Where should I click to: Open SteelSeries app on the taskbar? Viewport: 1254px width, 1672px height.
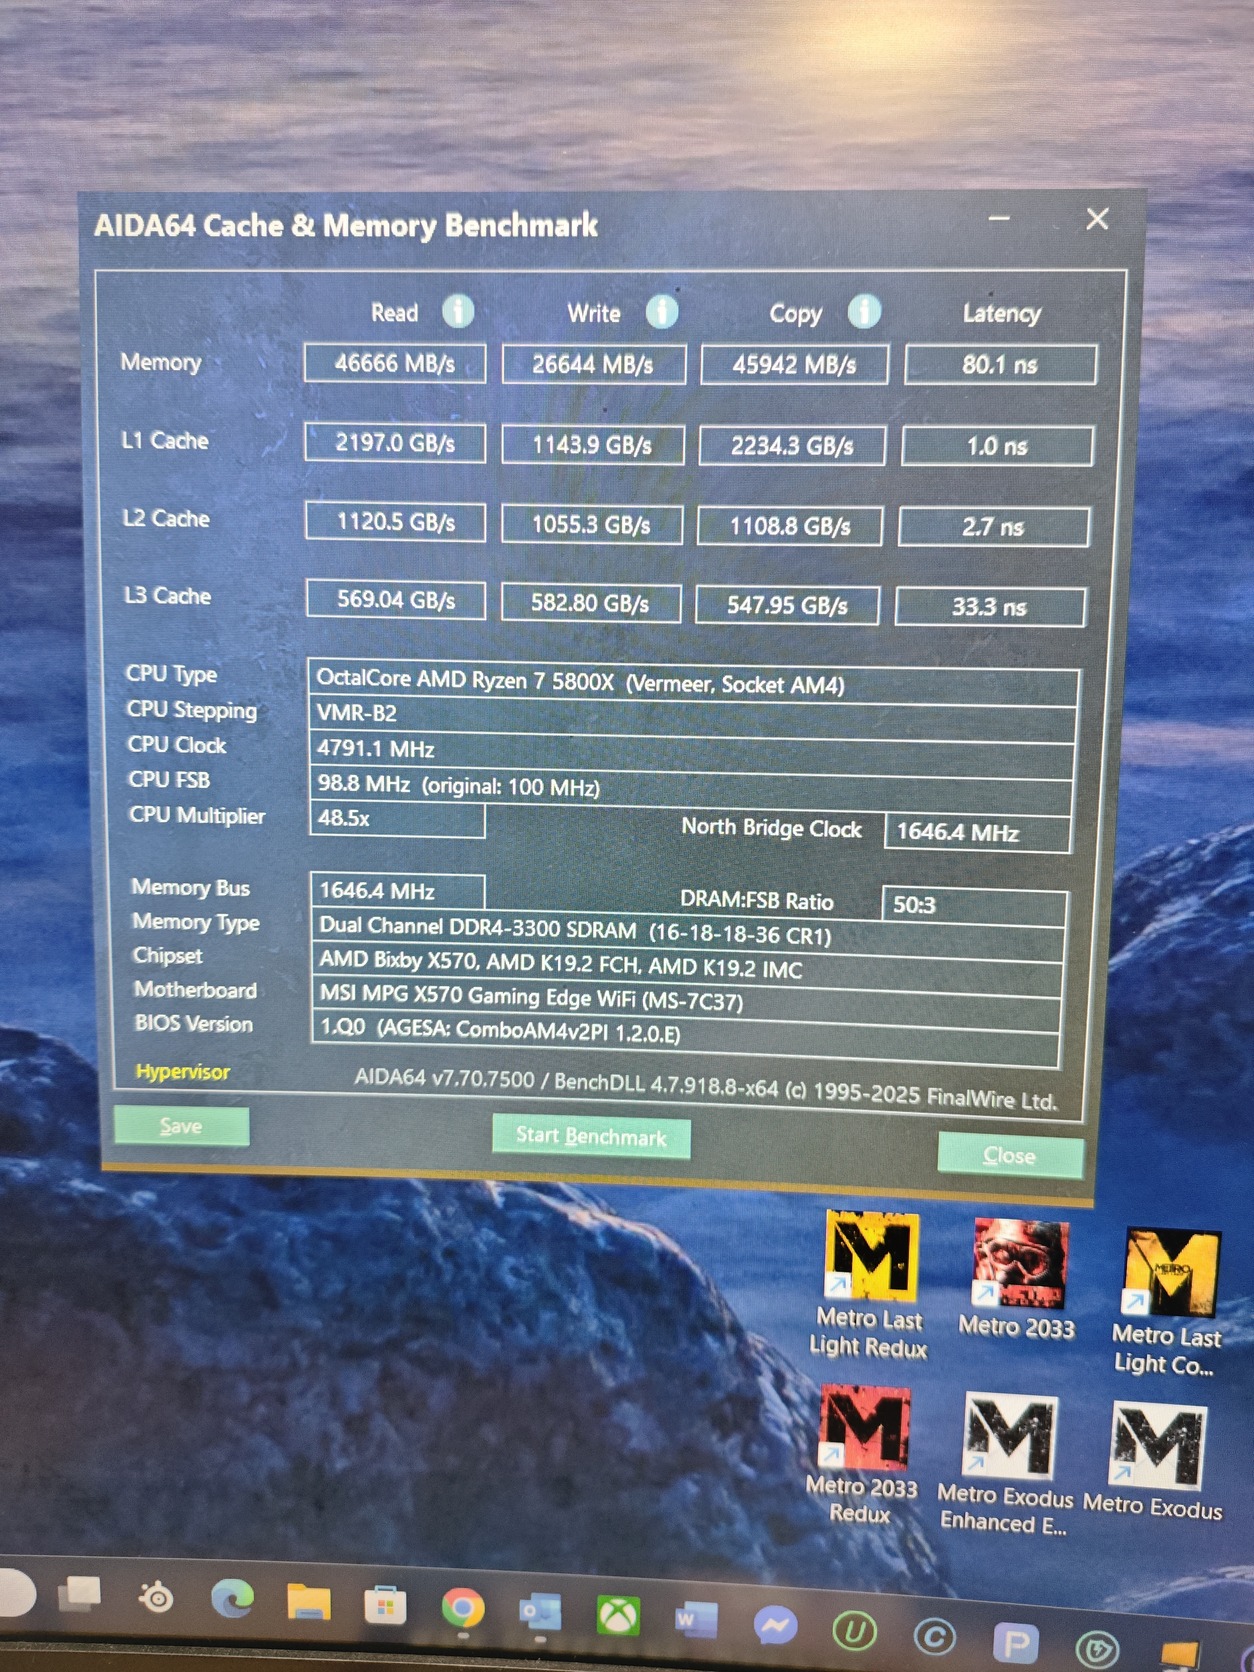coord(156,1598)
